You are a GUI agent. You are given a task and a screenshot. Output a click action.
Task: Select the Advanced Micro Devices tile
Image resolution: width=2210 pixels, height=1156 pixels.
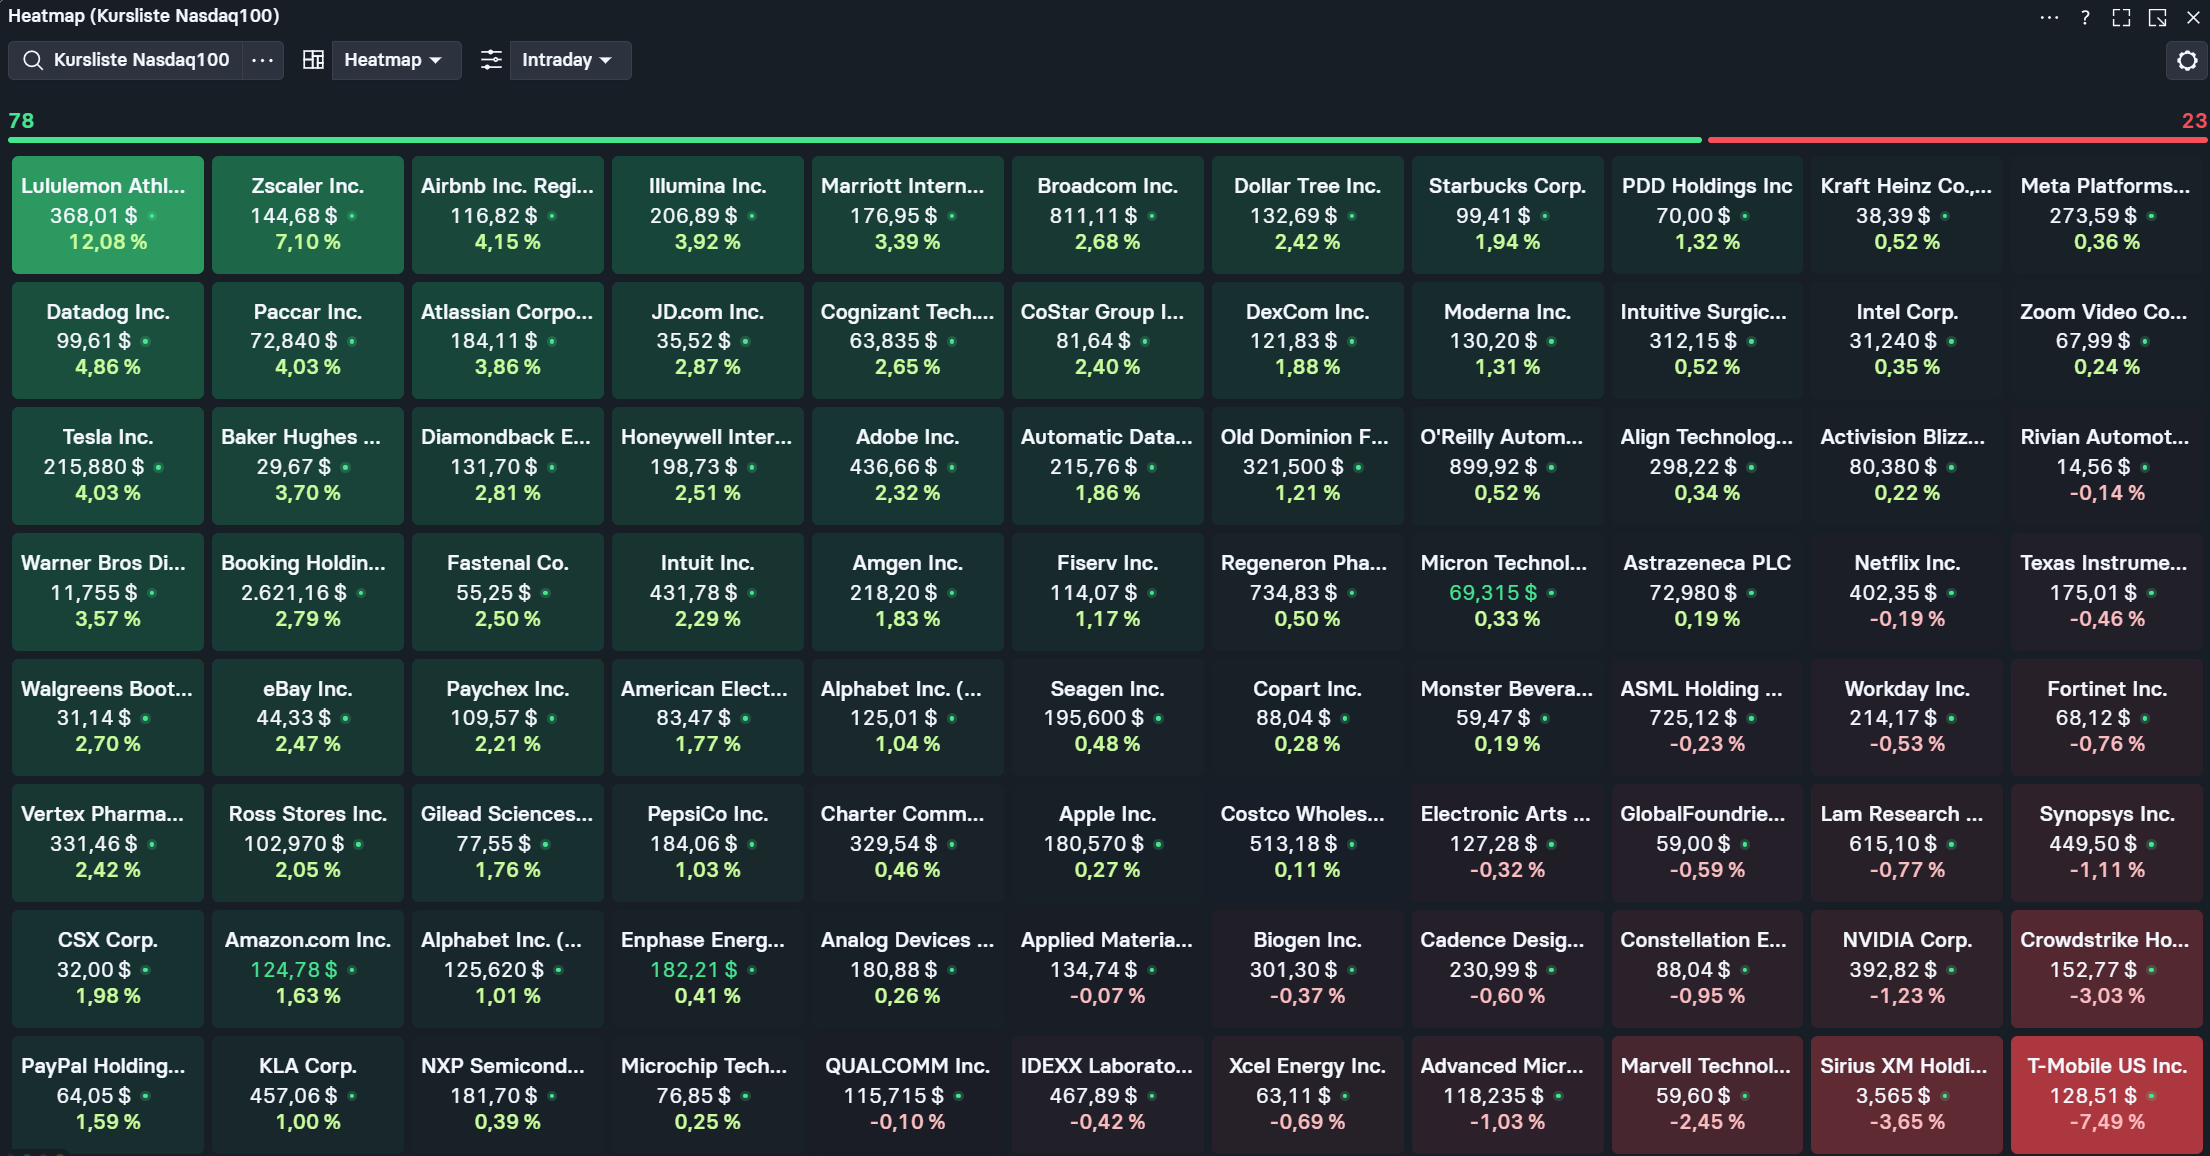[1508, 1095]
